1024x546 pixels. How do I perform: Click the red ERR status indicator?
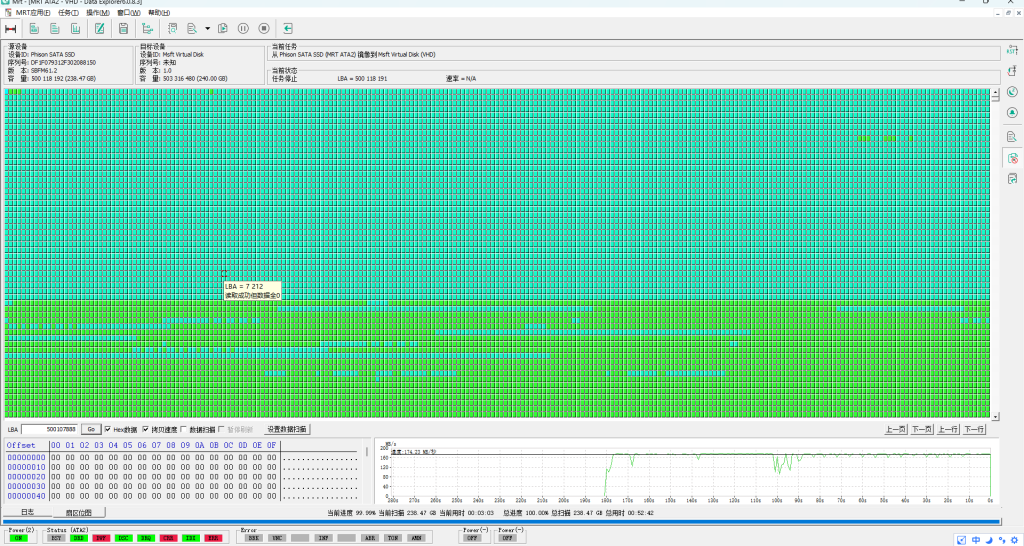click(213, 538)
